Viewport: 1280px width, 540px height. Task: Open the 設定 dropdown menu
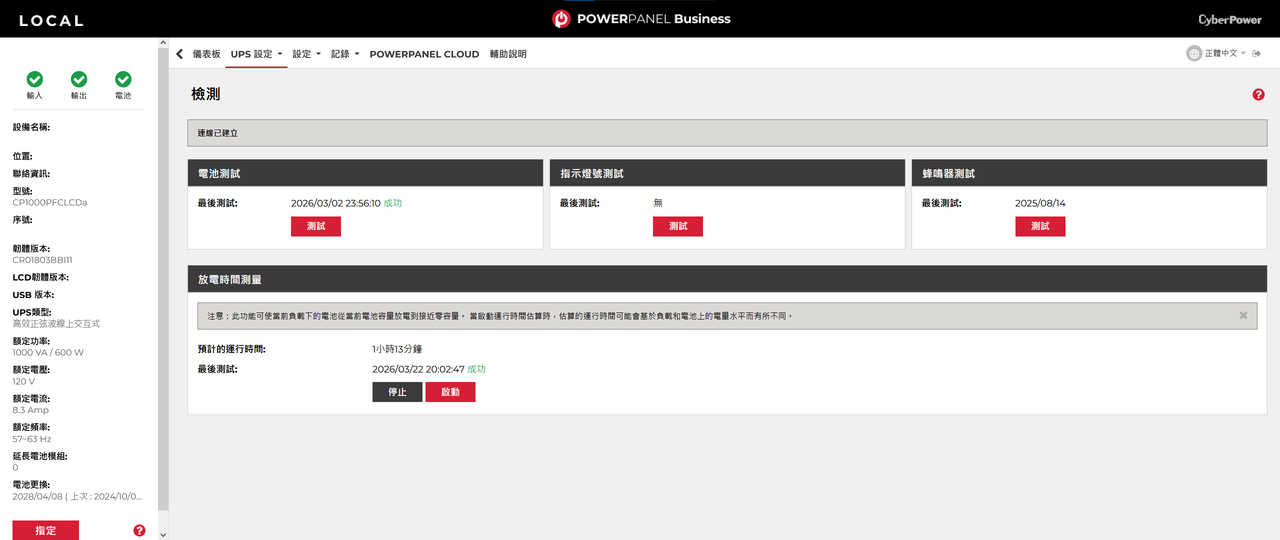tap(307, 54)
